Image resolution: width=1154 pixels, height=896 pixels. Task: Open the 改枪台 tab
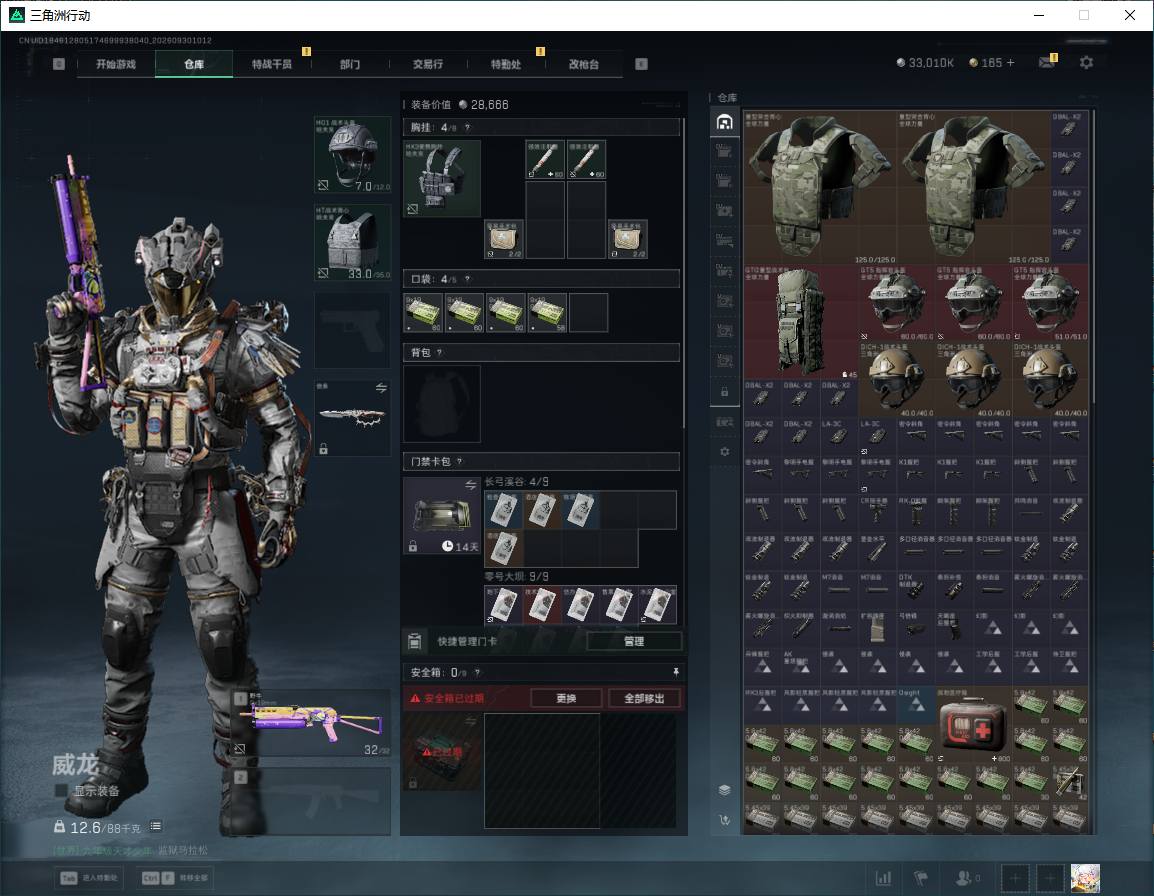[x=584, y=64]
